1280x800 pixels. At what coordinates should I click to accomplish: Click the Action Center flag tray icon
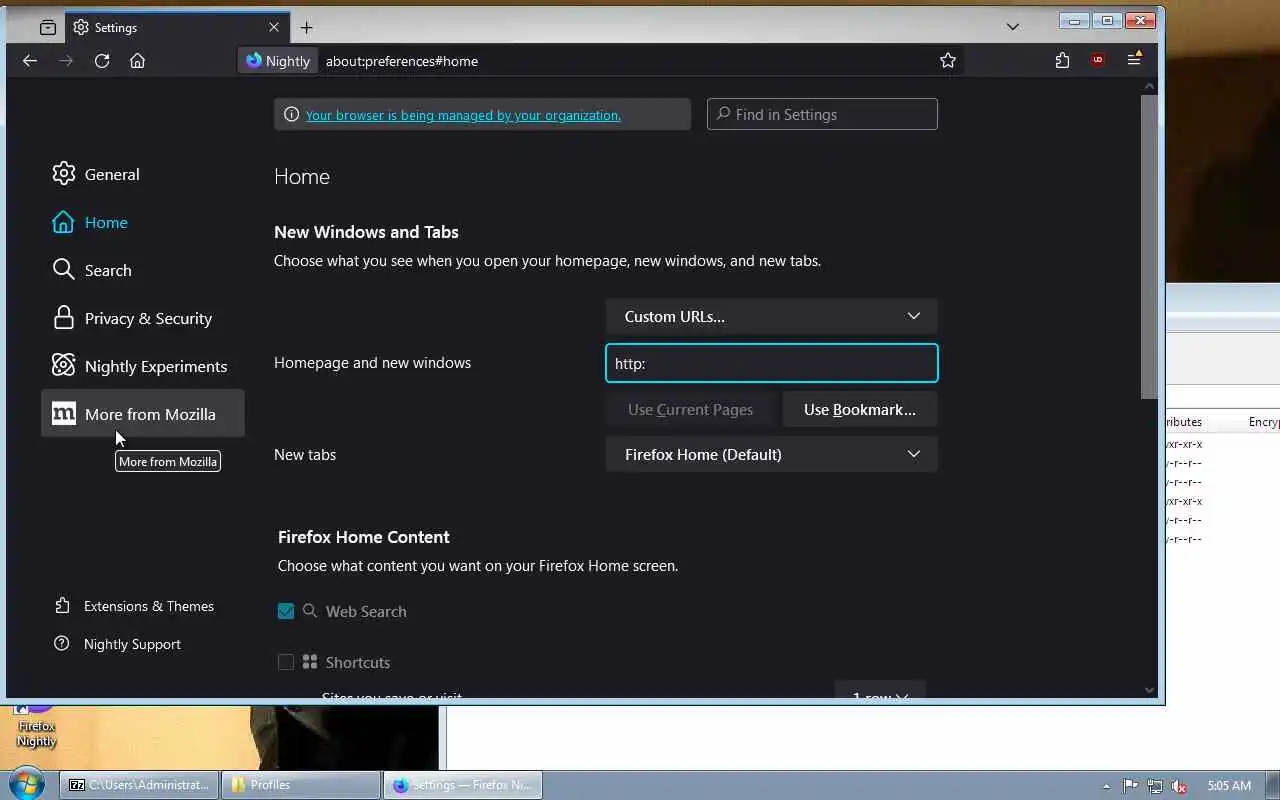coord(1131,786)
